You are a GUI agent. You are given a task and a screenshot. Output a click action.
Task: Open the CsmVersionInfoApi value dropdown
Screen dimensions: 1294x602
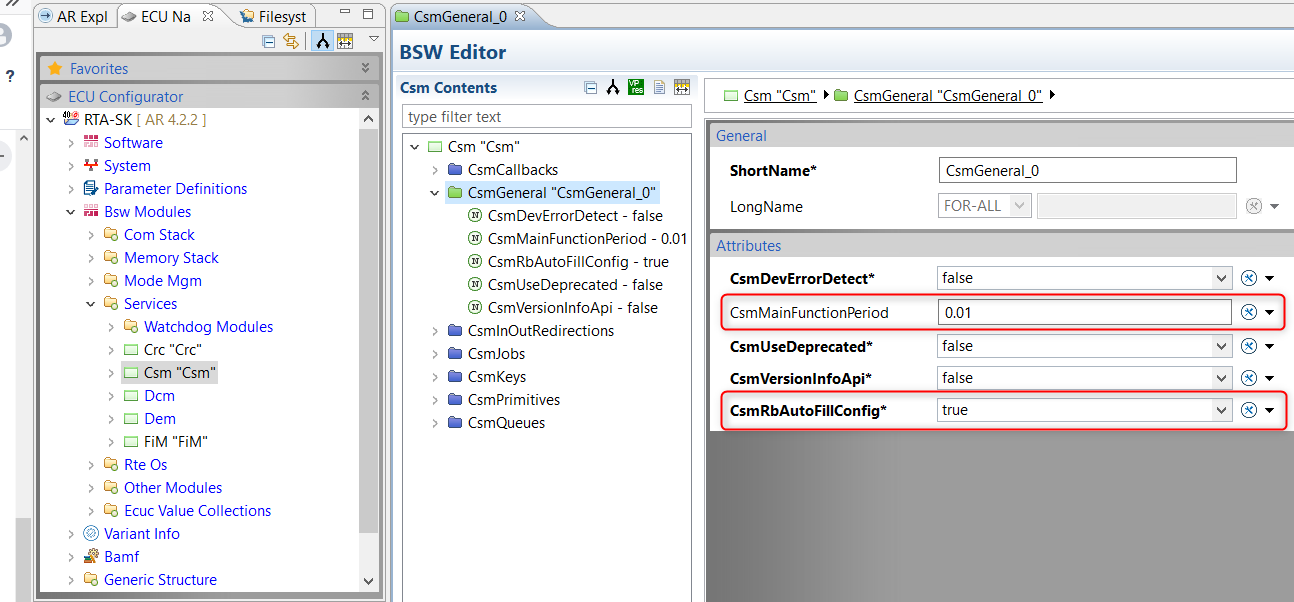(x=1221, y=378)
